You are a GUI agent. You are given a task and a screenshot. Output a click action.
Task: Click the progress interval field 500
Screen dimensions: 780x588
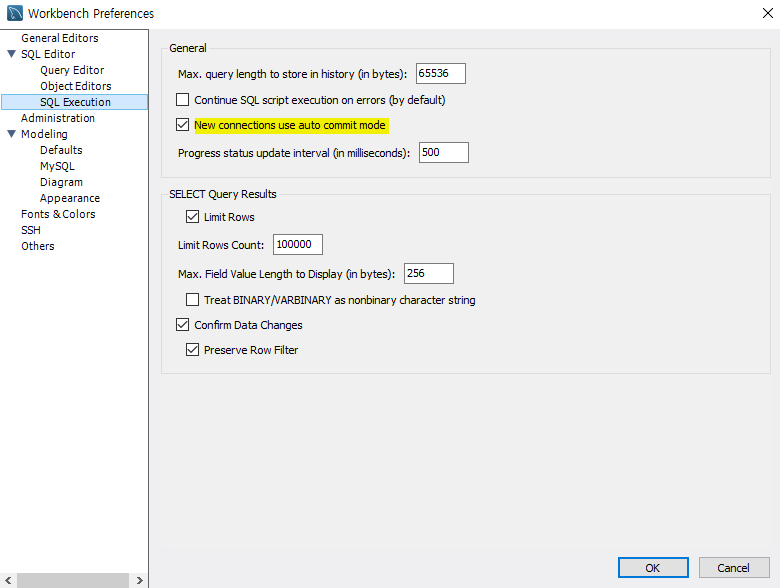click(x=444, y=152)
